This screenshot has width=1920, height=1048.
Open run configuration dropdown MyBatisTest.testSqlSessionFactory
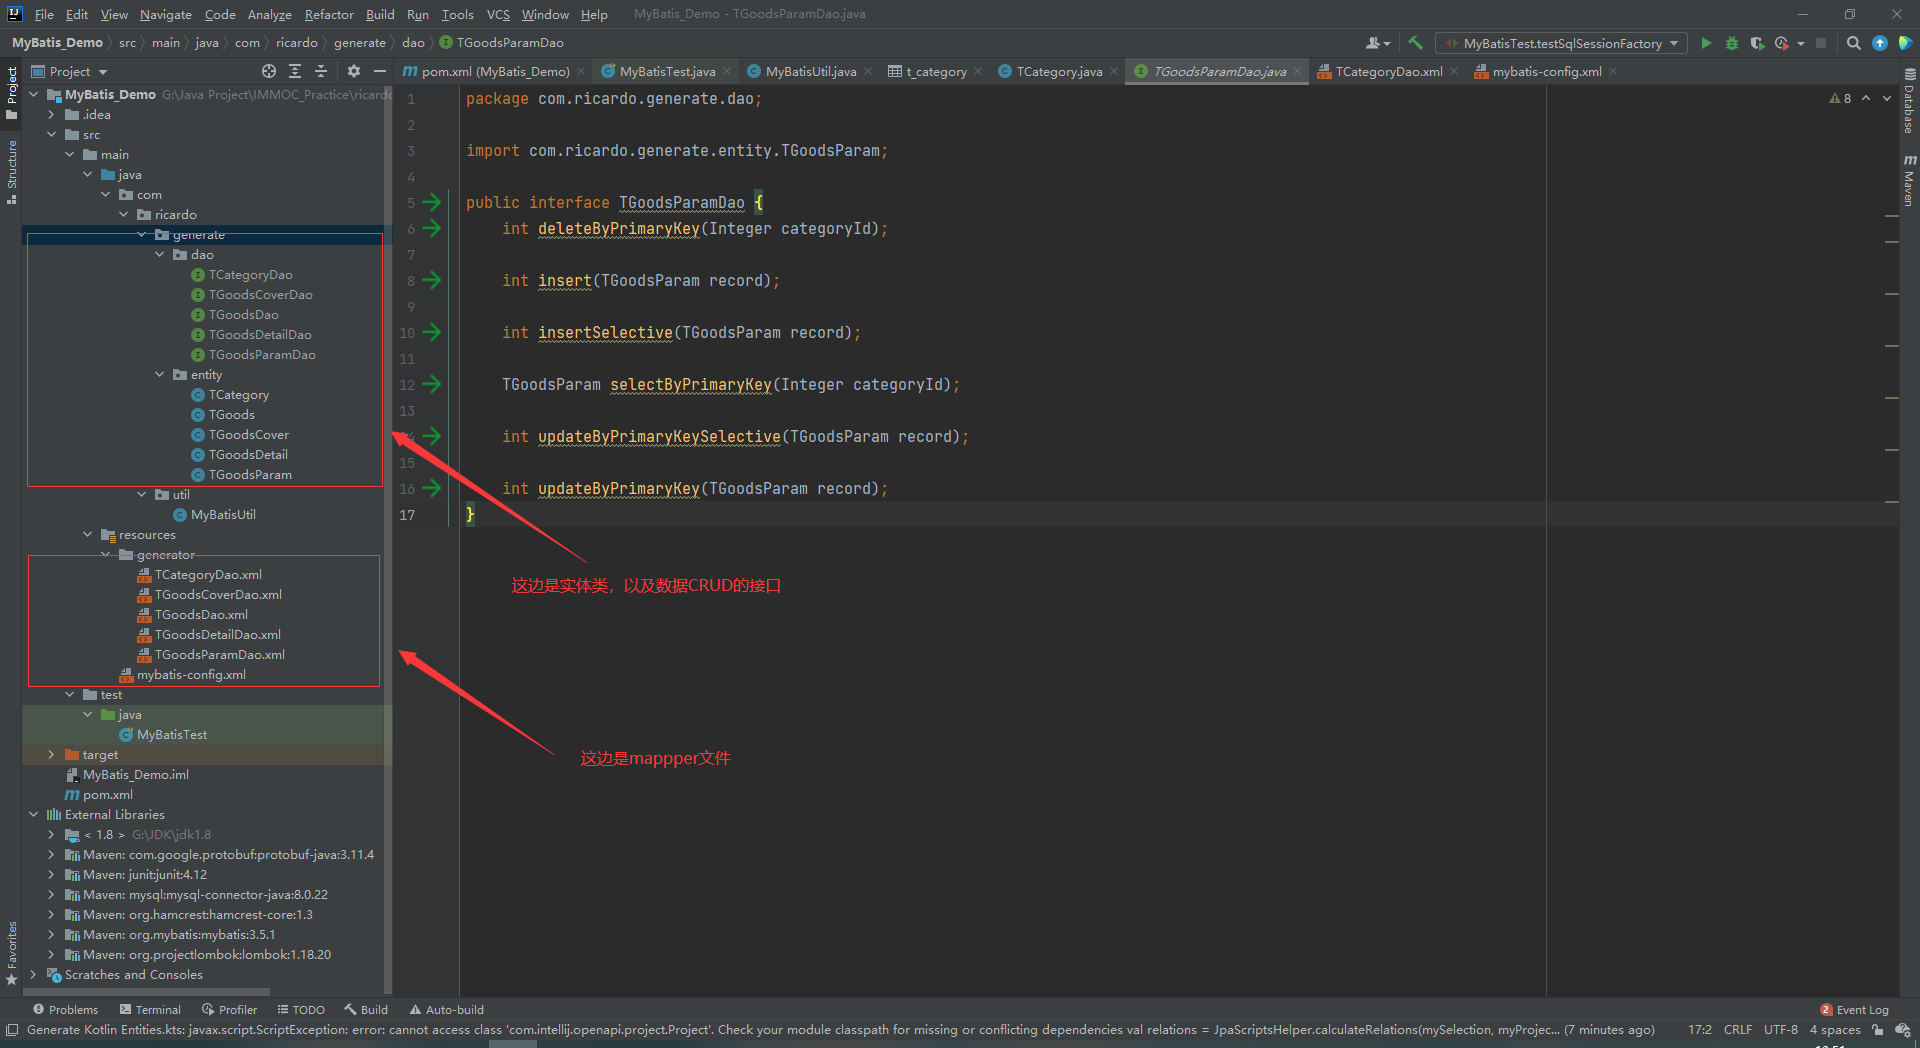(x=1561, y=43)
